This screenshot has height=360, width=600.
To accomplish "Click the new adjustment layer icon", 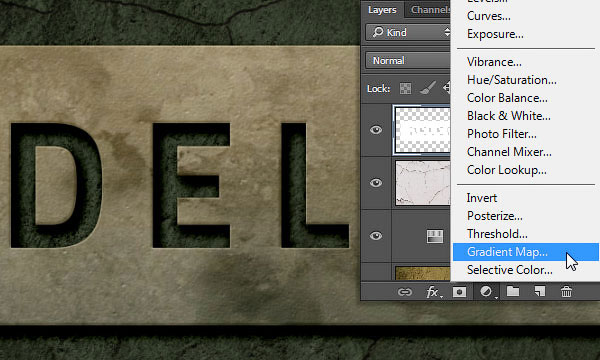I will [x=486, y=292].
